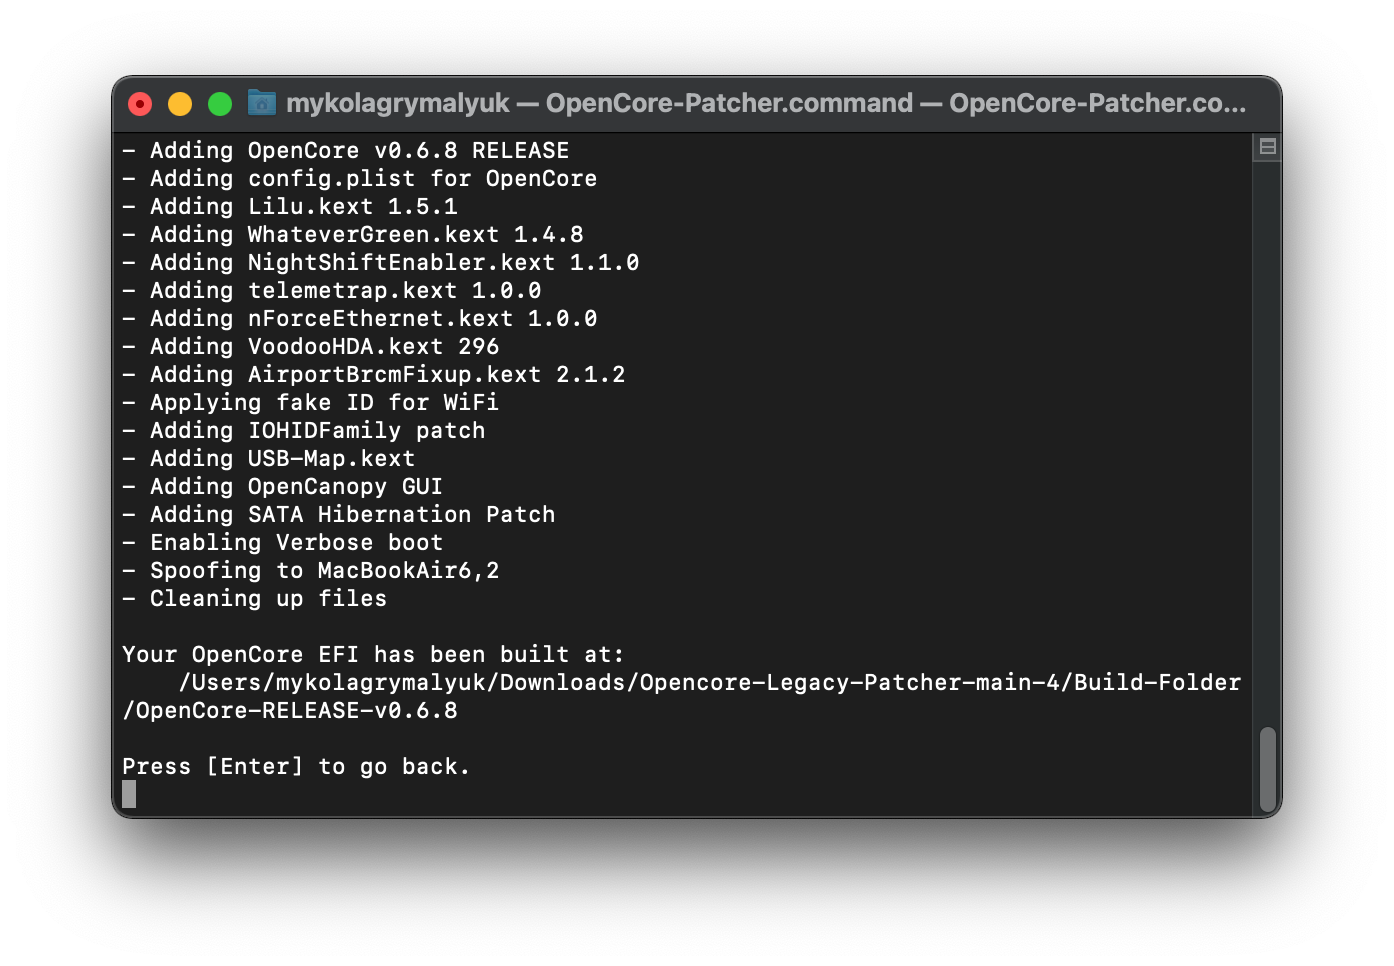Click the "Press [Enter] to go back." line
Image resolution: width=1394 pixels, height=966 pixels.
(x=296, y=767)
